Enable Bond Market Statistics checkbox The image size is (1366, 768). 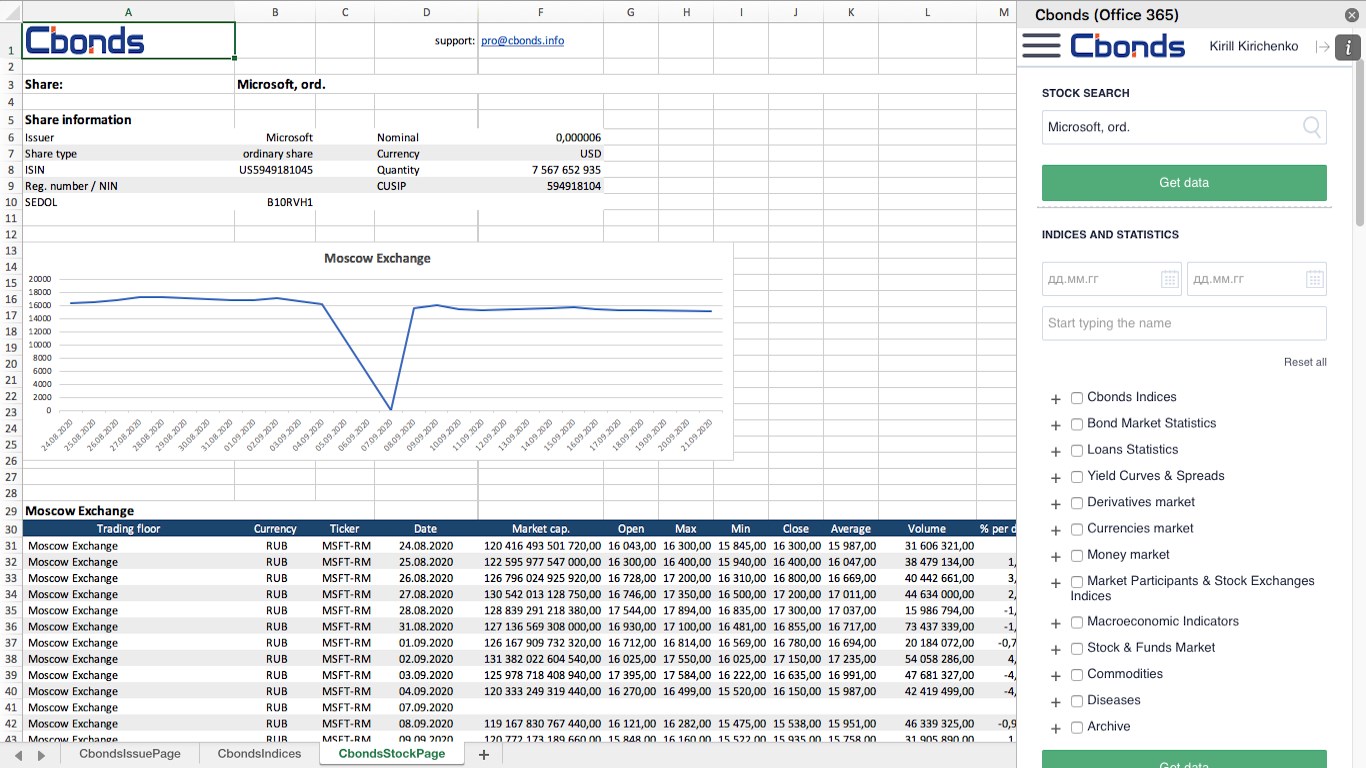[x=1077, y=424]
